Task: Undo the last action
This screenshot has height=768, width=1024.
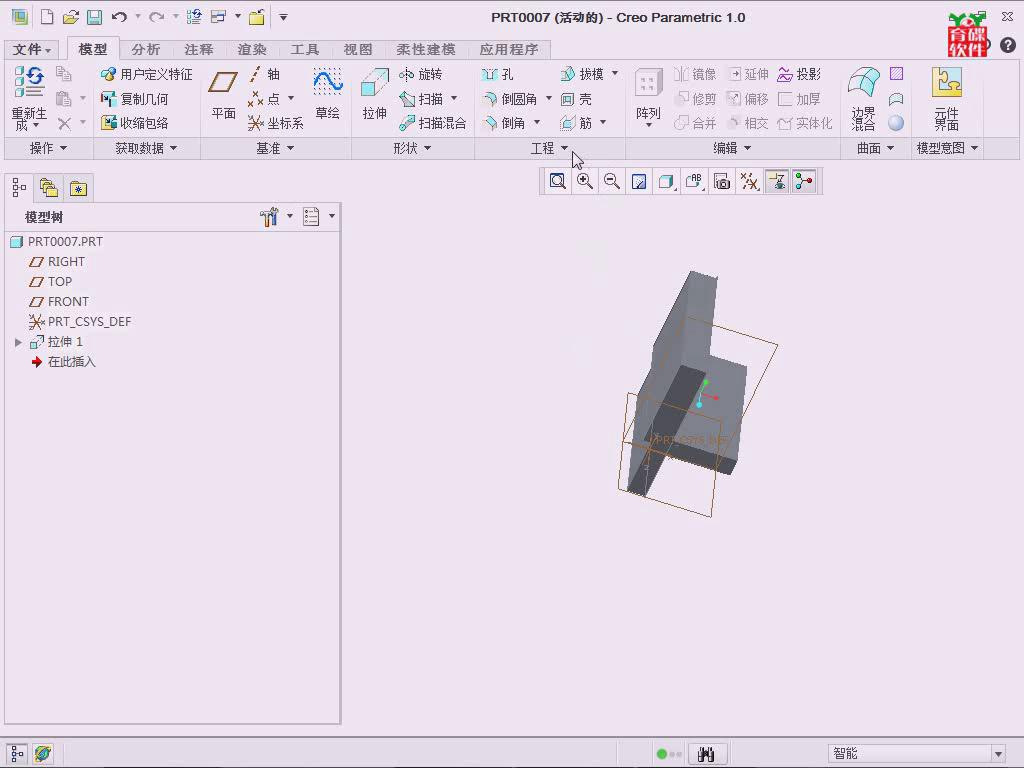Action: click(x=119, y=17)
